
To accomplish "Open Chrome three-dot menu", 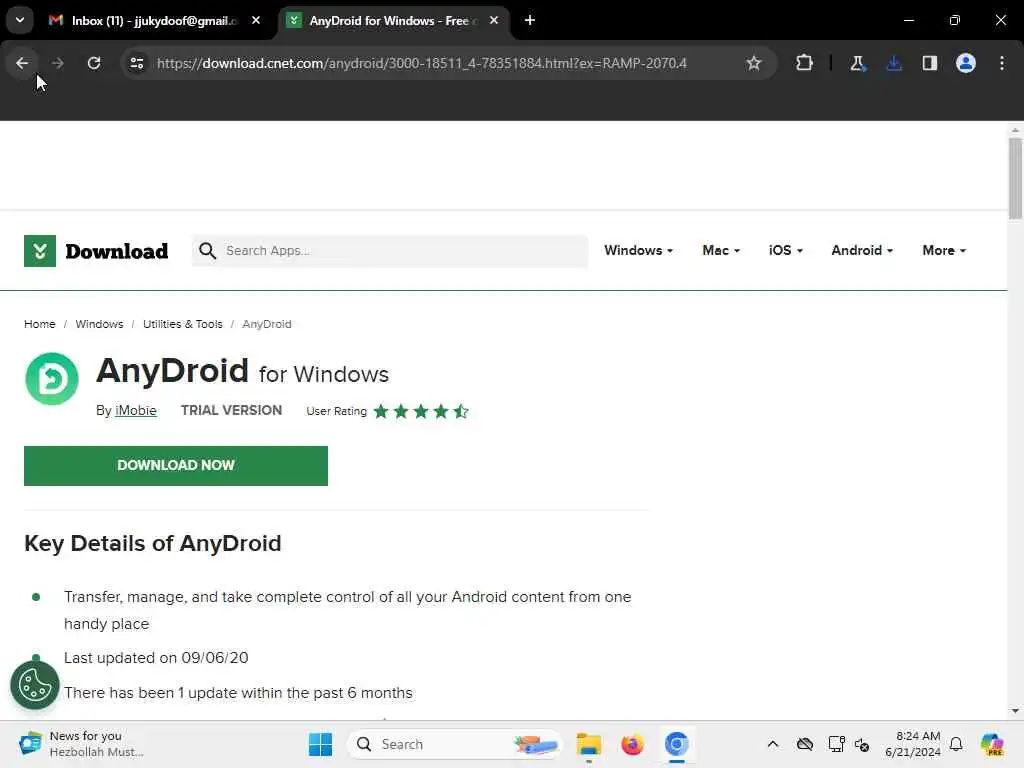I will point(1002,63).
